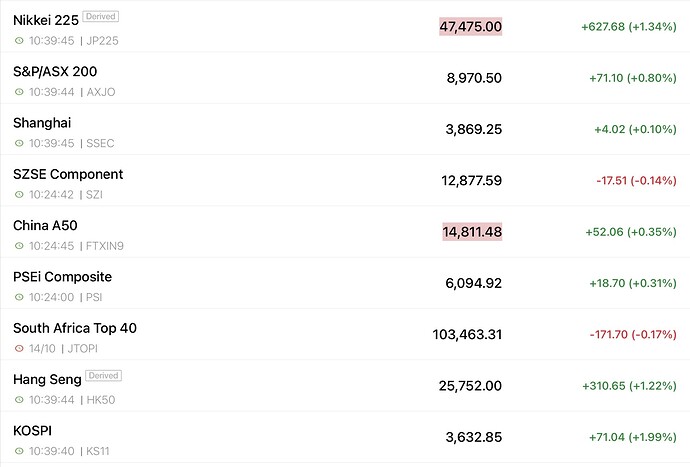The width and height of the screenshot is (690, 467).
Task: Click the clock icon under KOSPI
Action: coord(19,451)
